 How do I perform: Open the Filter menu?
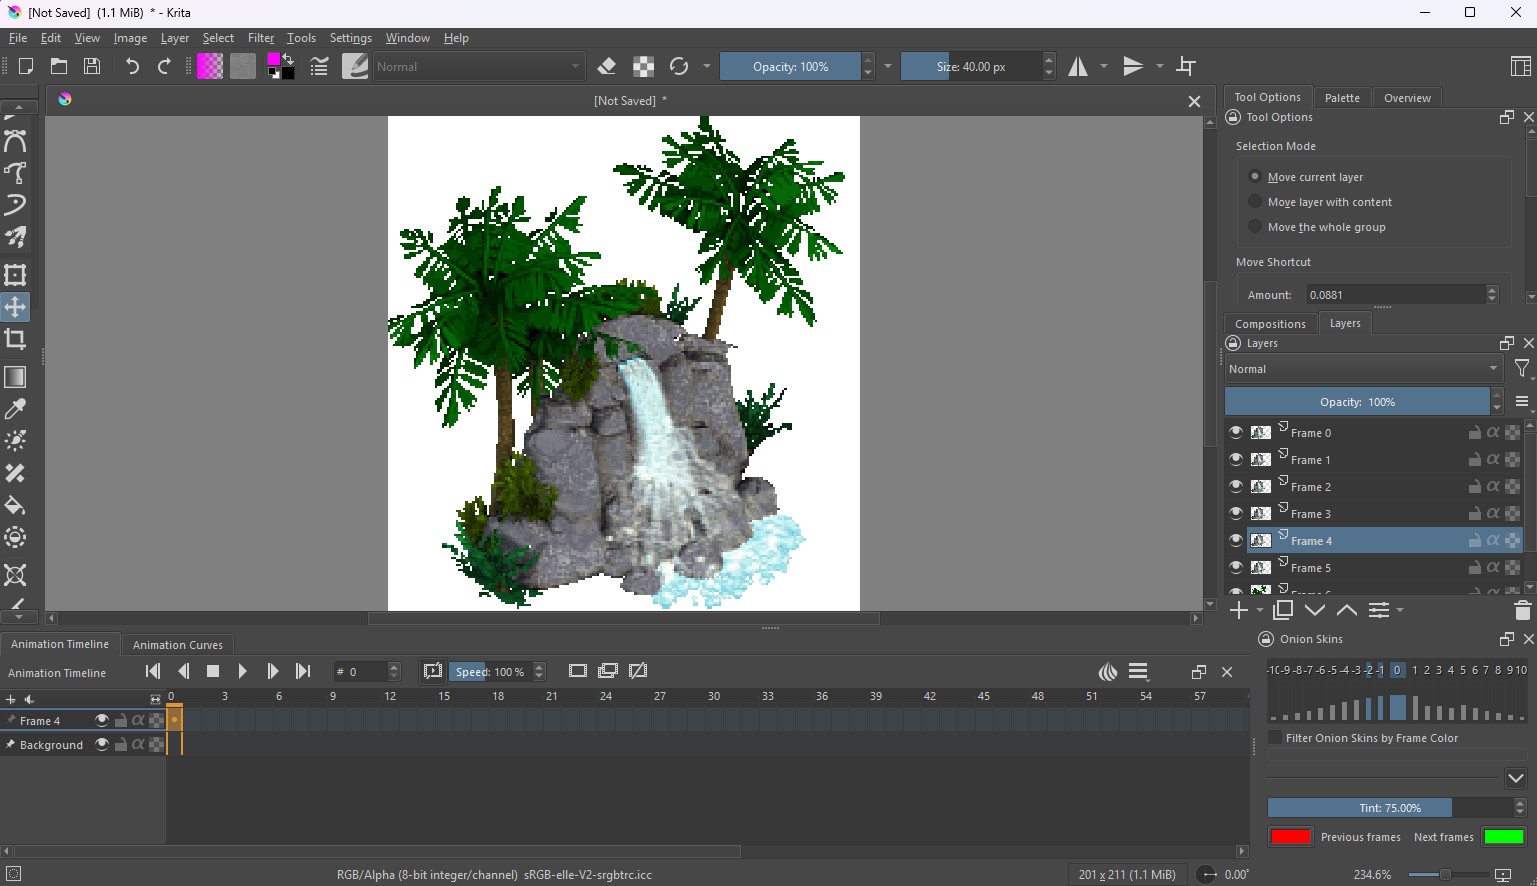(260, 38)
